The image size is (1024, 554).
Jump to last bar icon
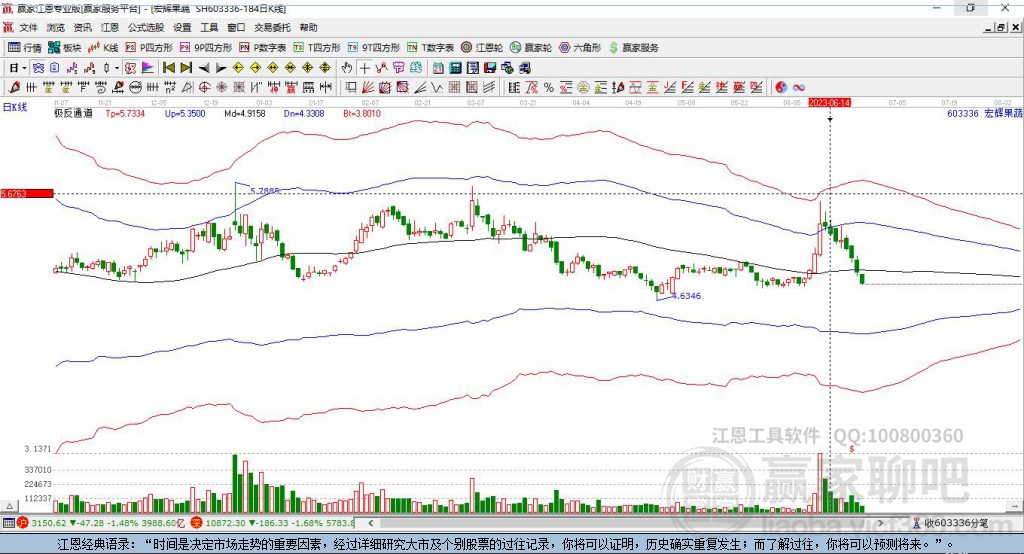click(186, 68)
